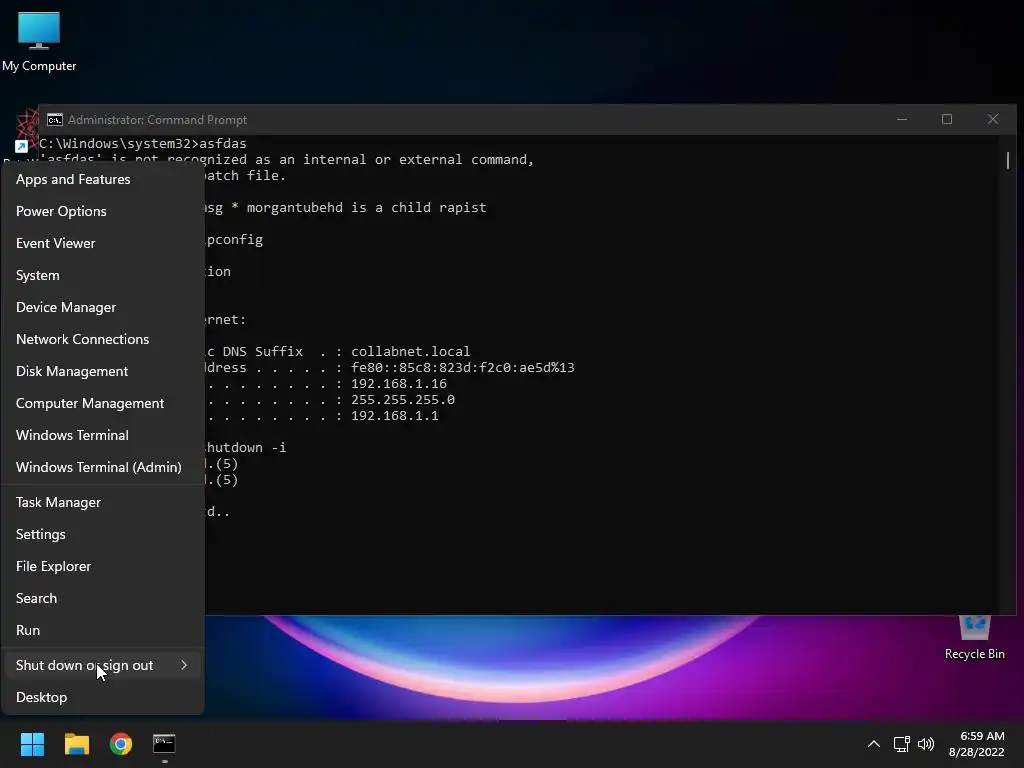The image size is (1024, 768).
Task: Launch Google Chrome from taskbar
Action: 121,744
